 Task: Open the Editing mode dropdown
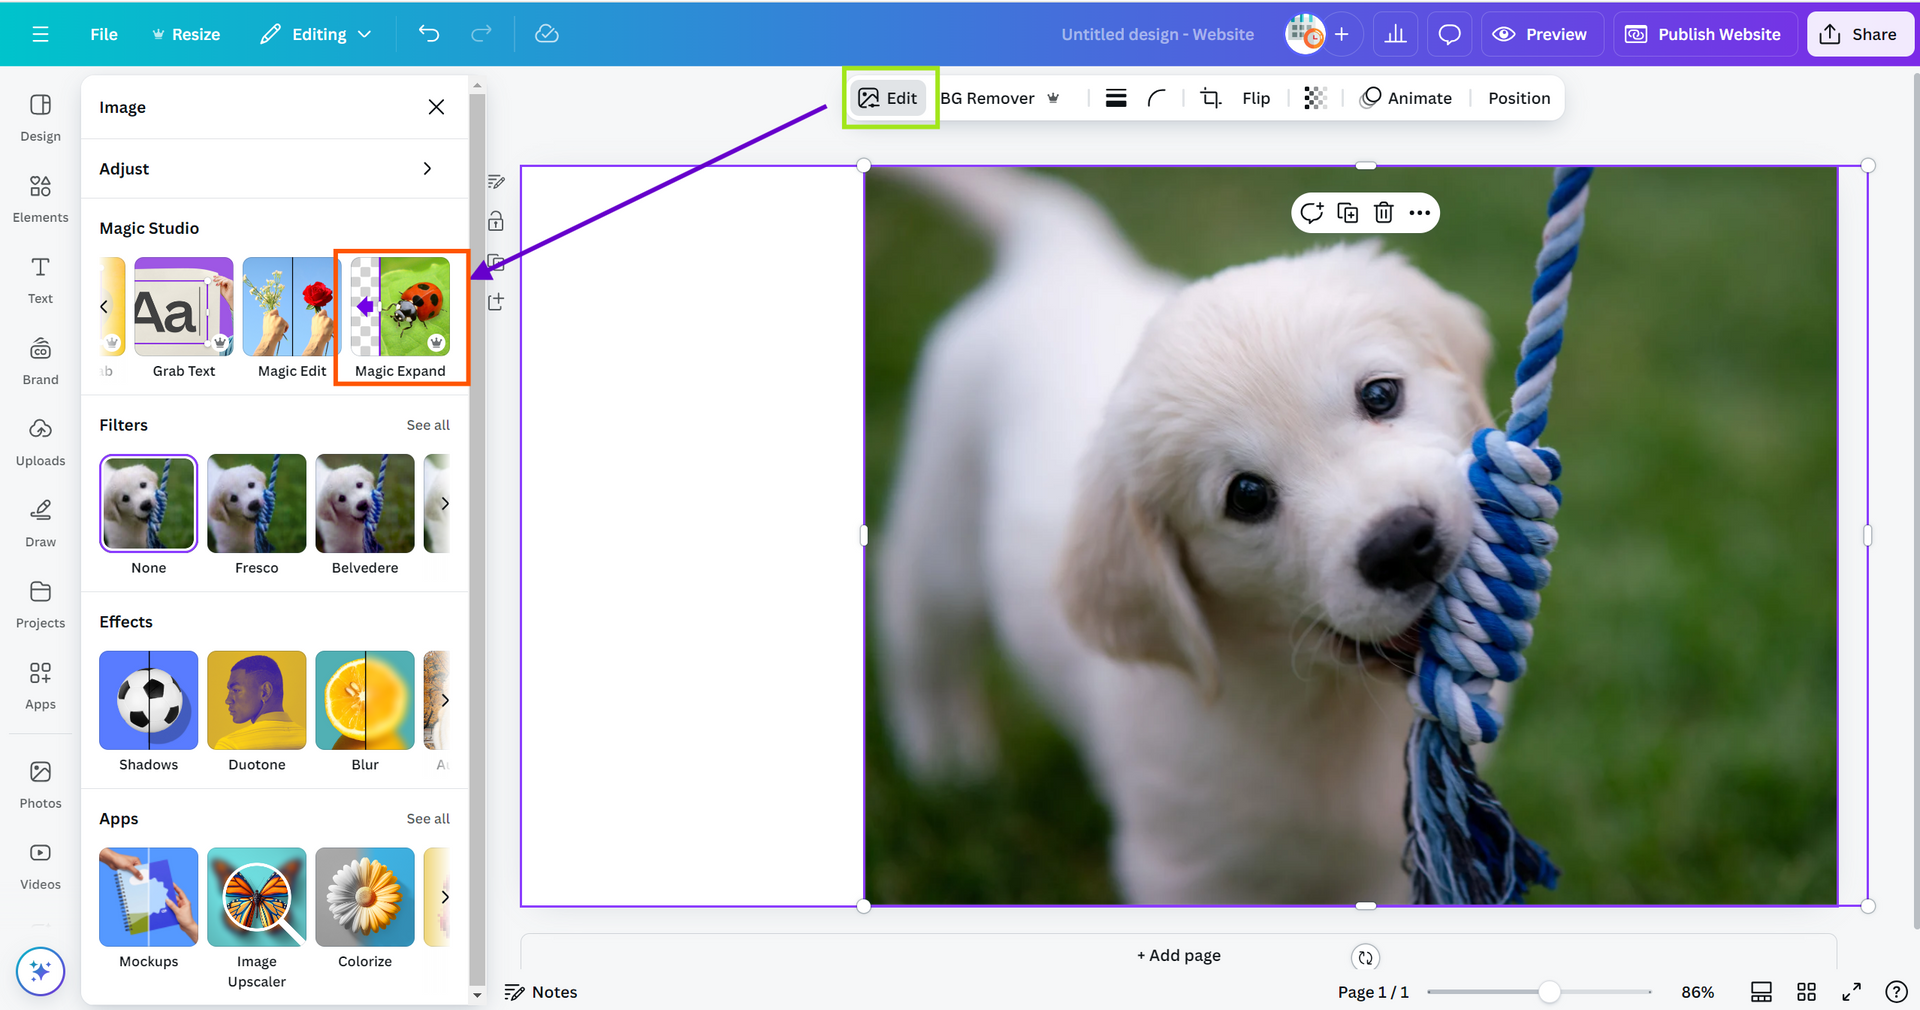click(315, 34)
